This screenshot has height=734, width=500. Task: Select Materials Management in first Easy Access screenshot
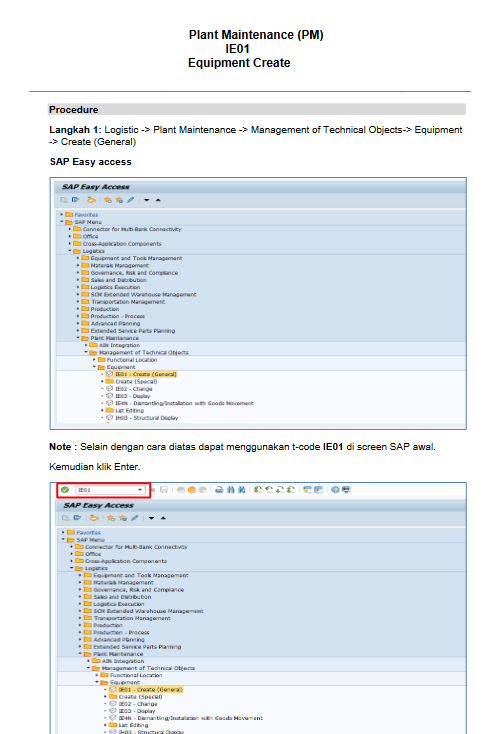tap(119, 265)
